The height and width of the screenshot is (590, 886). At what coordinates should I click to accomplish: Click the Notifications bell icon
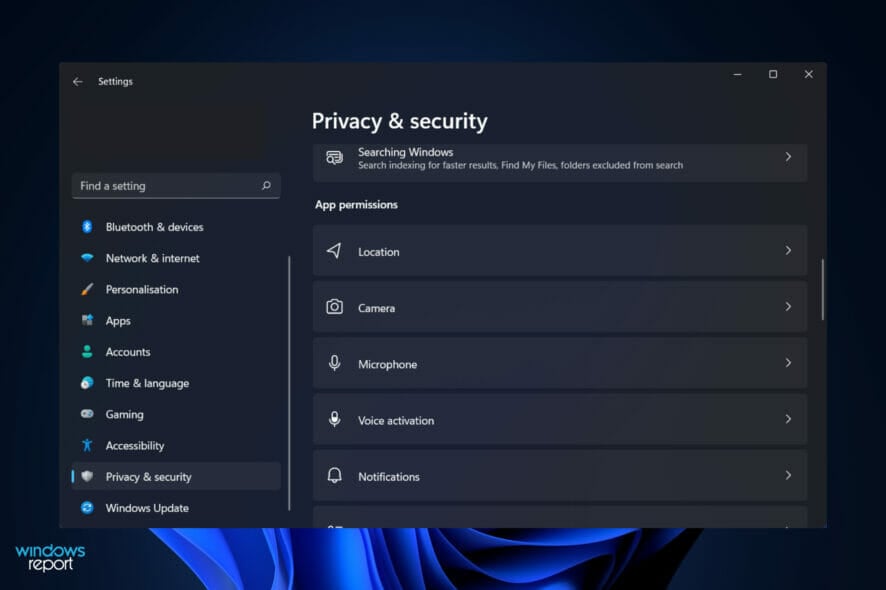[x=334, y=476]
